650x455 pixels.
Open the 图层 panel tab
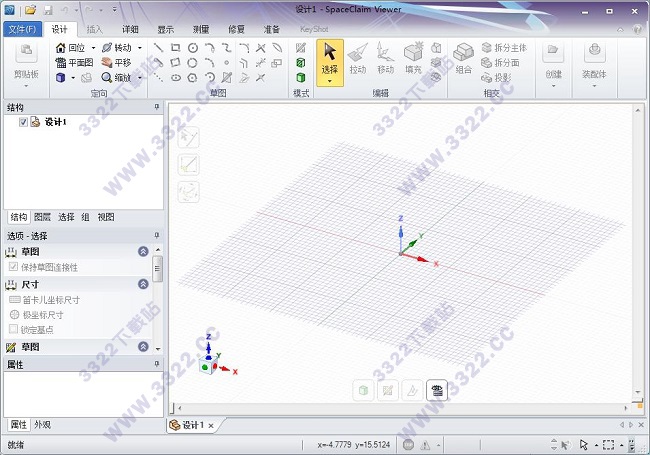click(x=42, y=217)
